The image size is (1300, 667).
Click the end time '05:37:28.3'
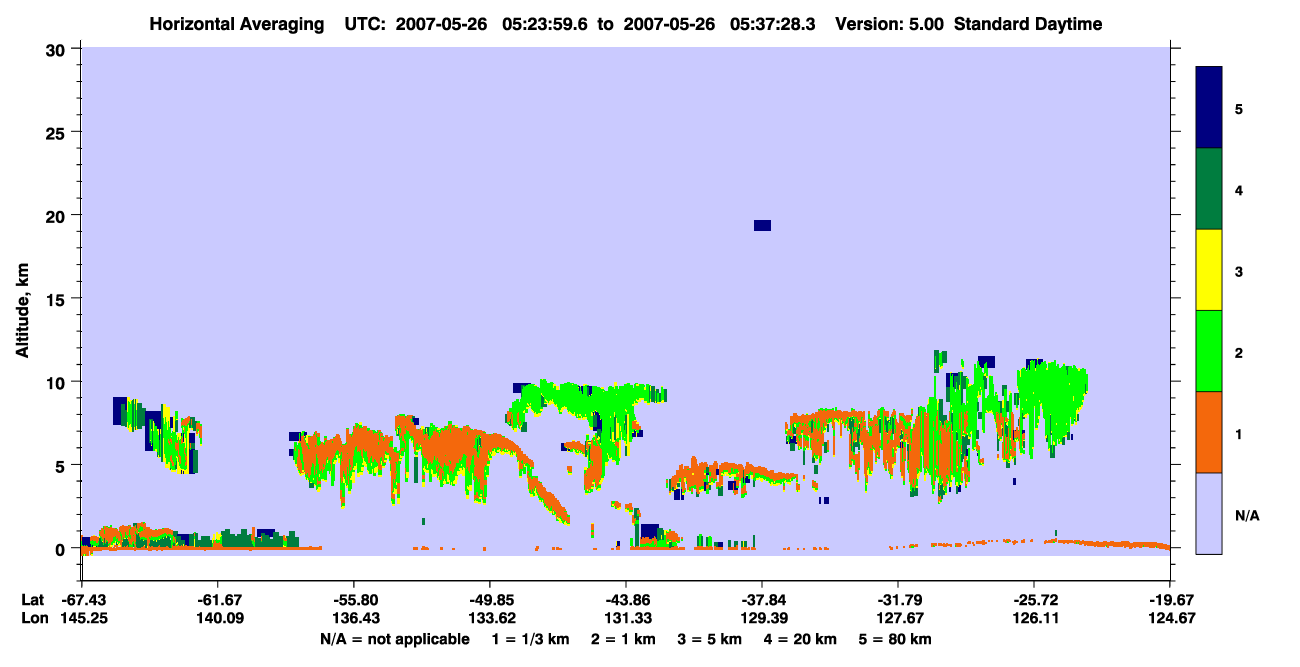tap(772, 24)
